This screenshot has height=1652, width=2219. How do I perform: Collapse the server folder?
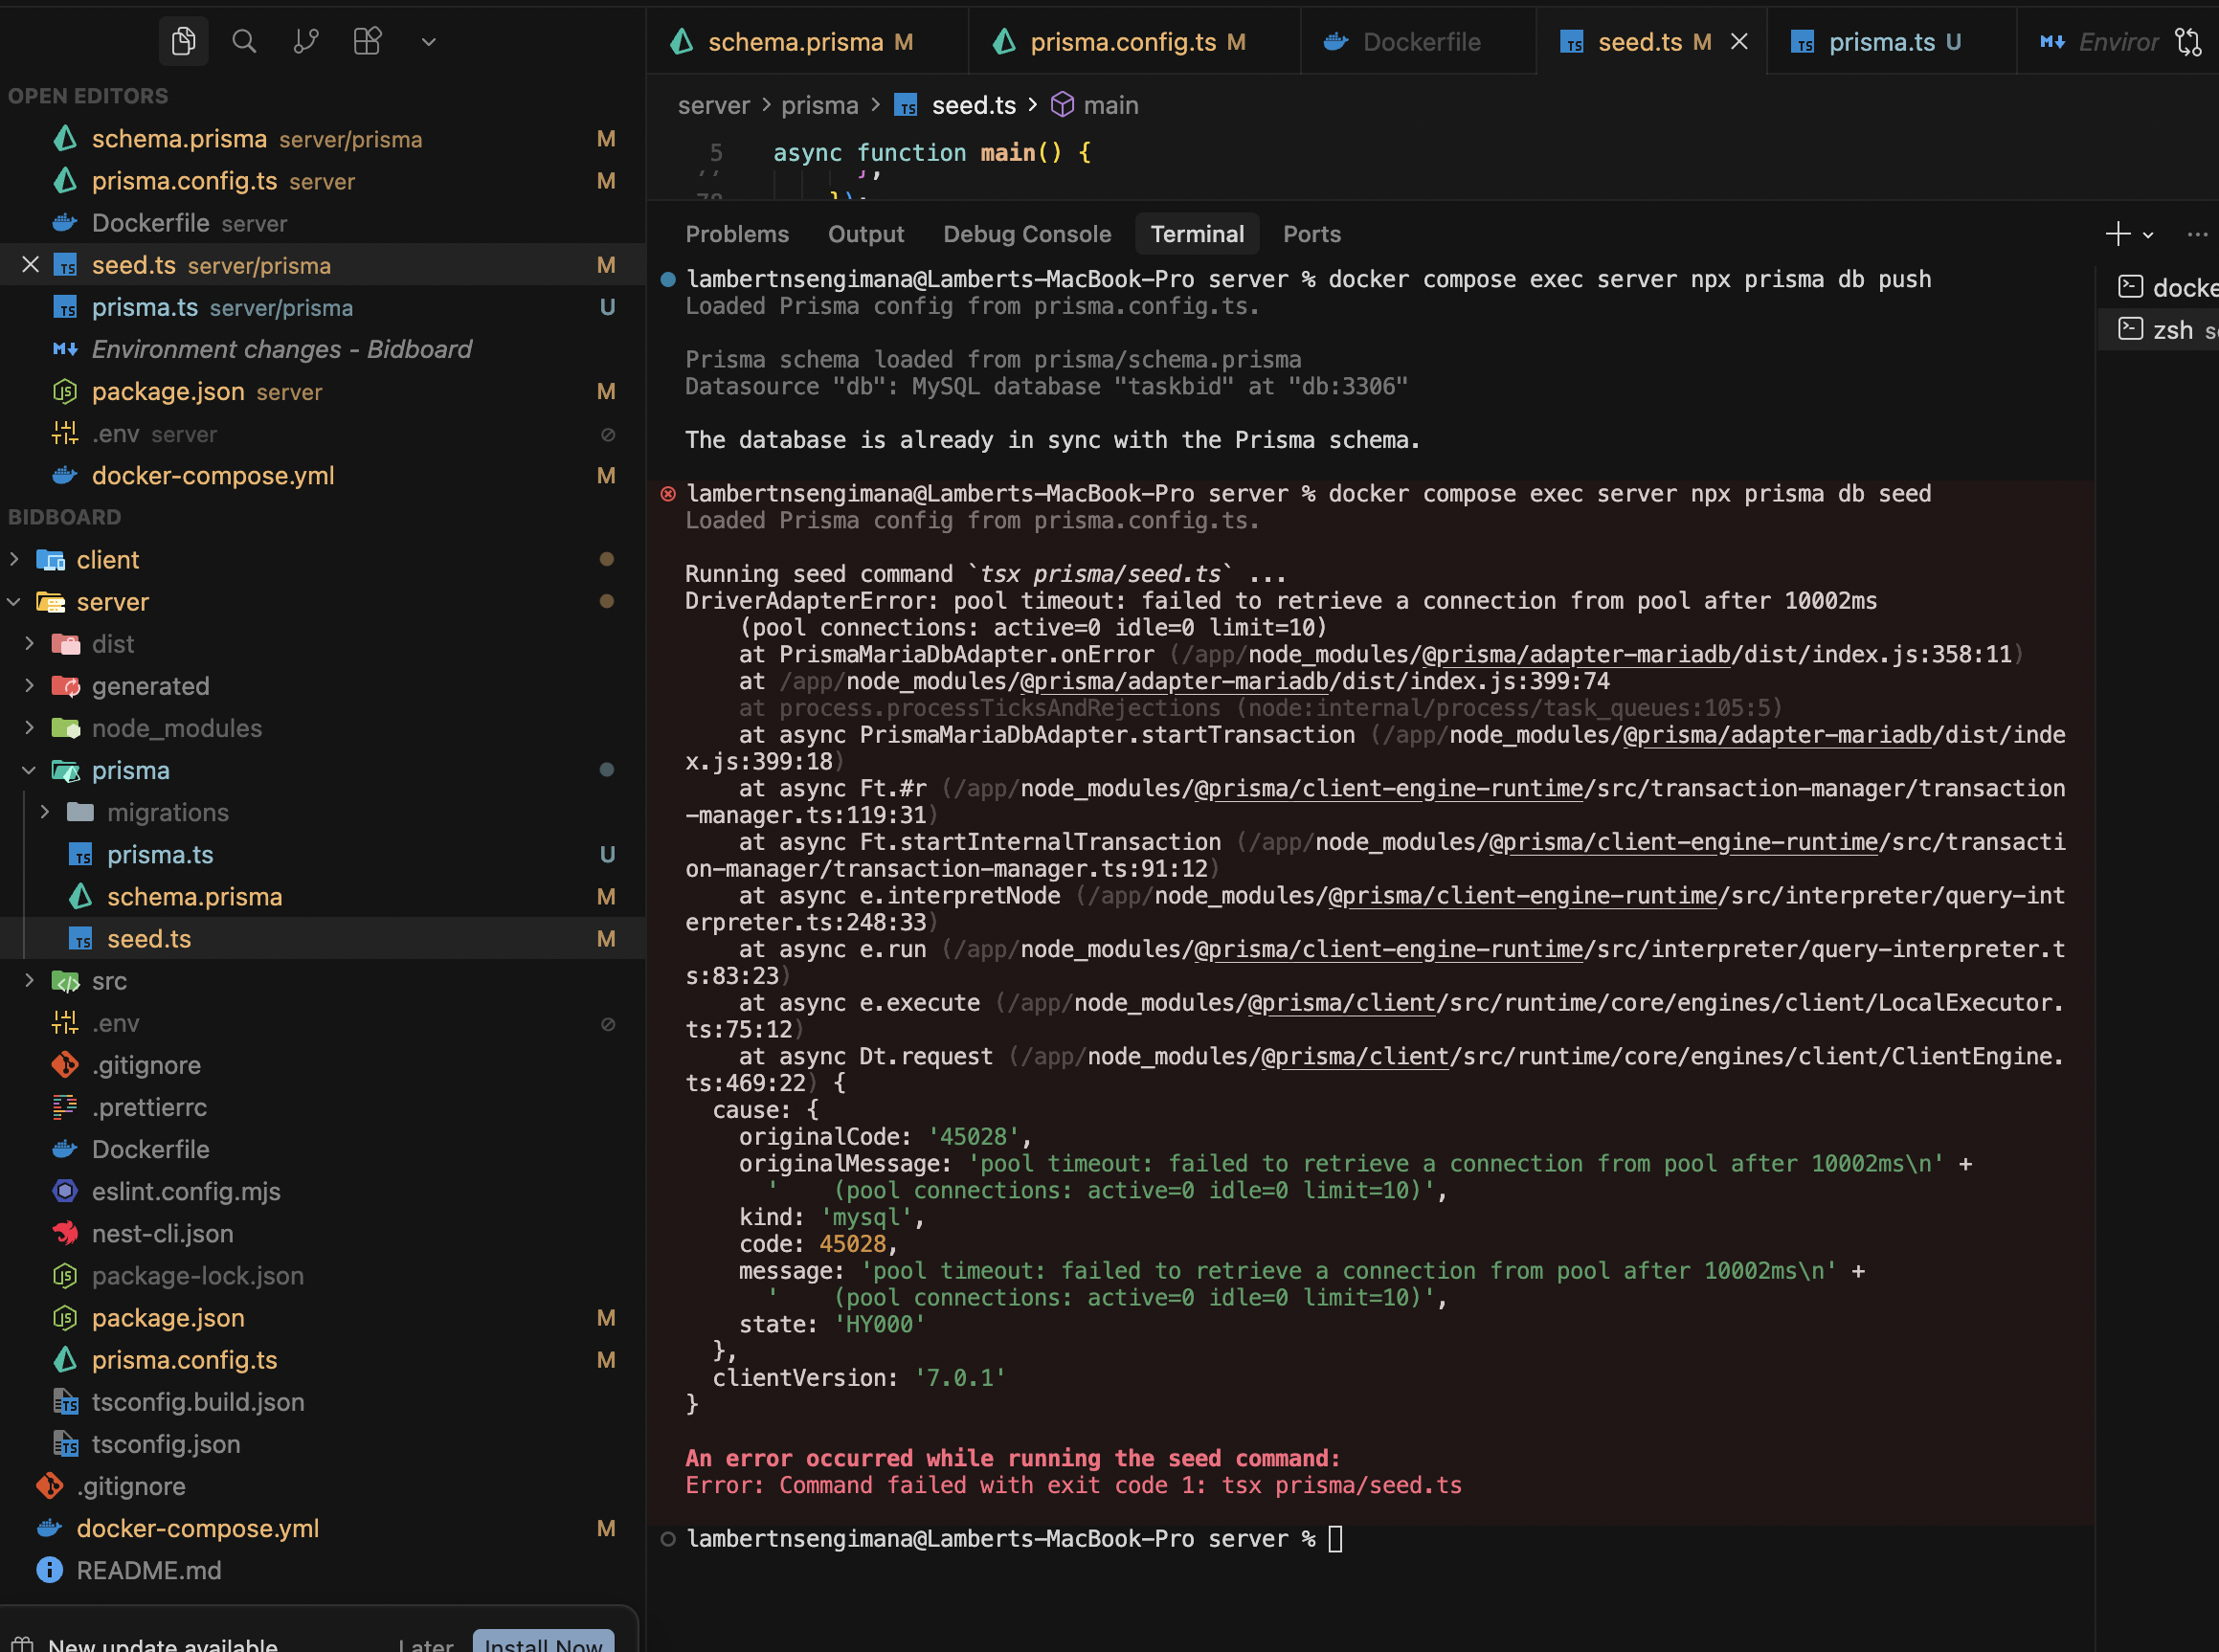(x=14, y=602)
